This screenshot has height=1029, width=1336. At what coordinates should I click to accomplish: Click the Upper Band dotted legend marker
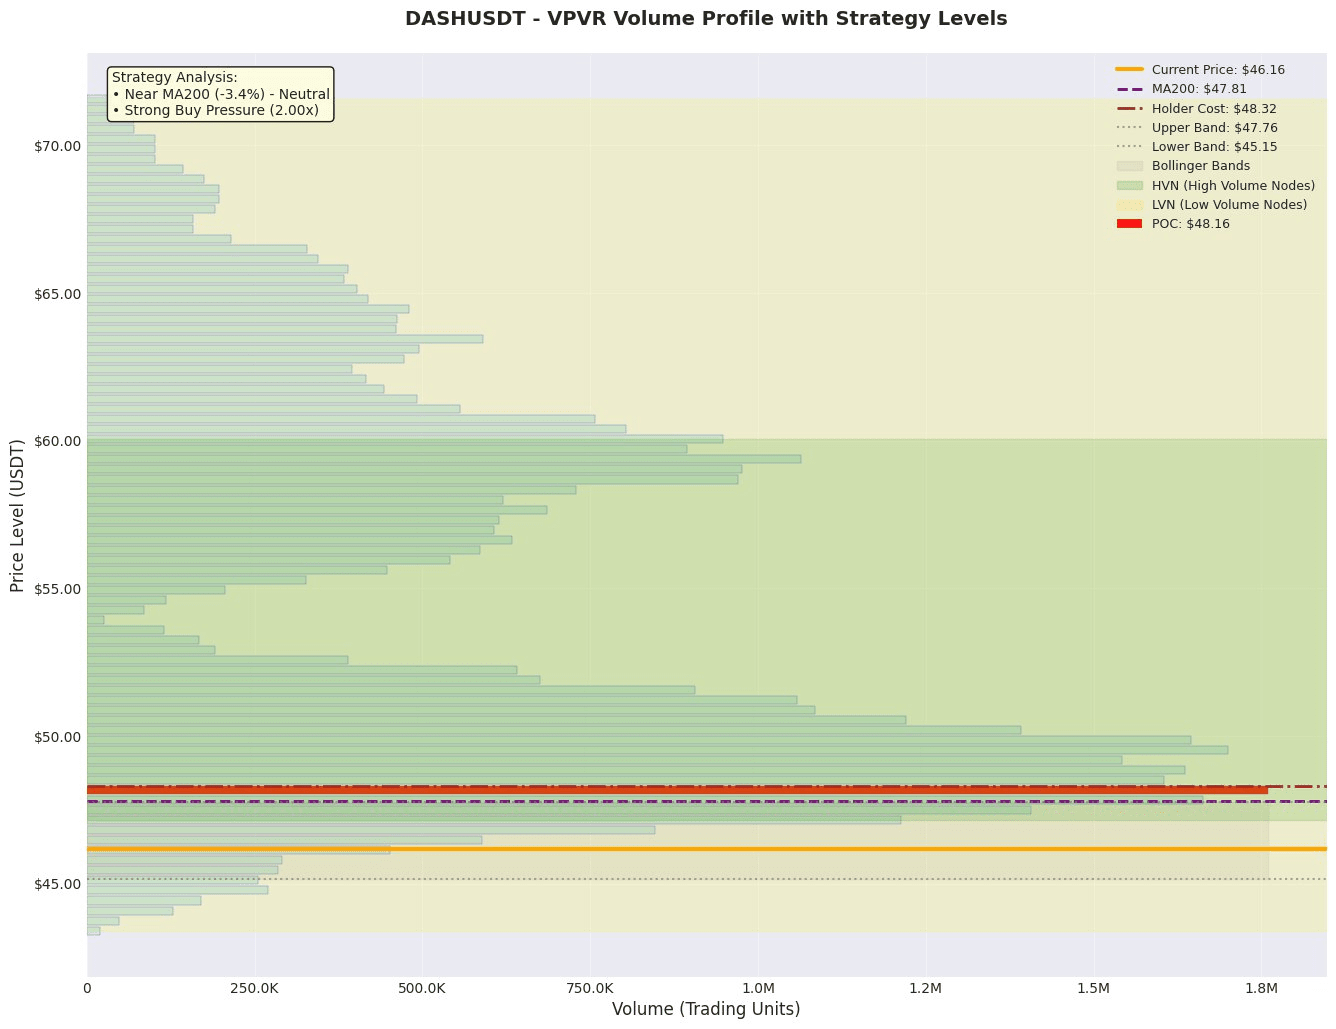[1129, 127]
